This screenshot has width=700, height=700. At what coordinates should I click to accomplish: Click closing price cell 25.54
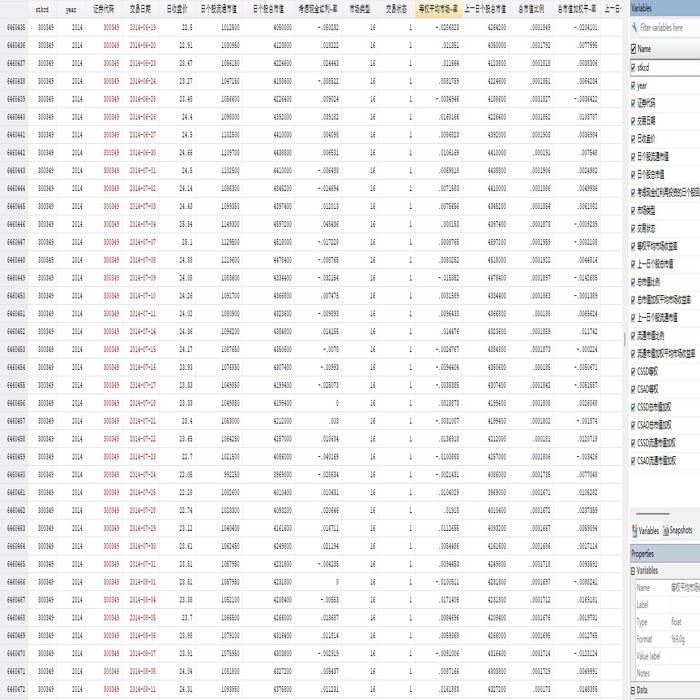[186, 224]
